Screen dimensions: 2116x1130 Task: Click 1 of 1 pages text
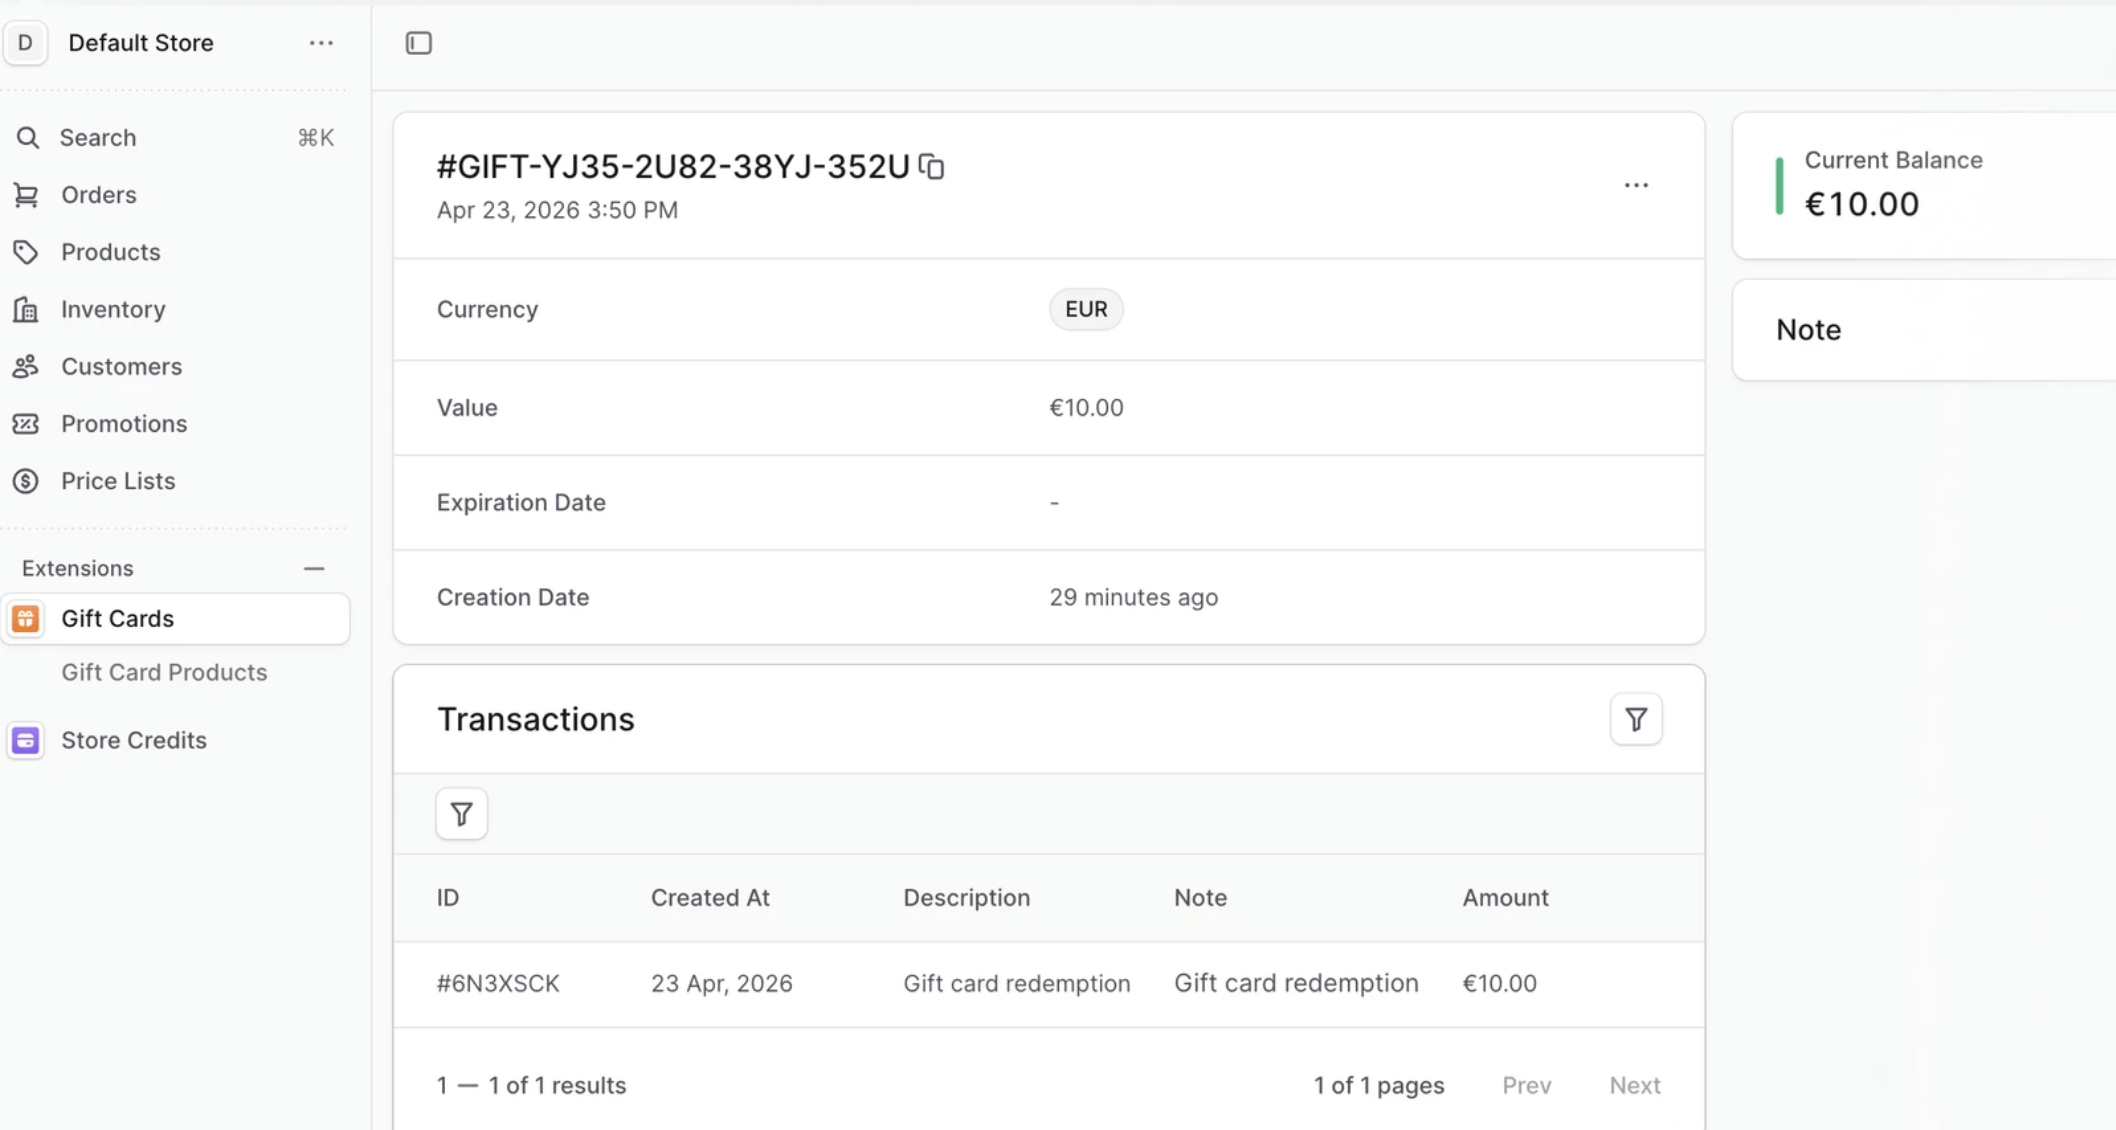click(1378, 1085)
